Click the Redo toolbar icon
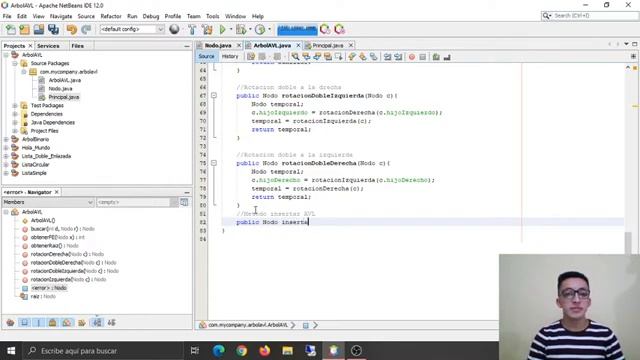The height and width of the screenshot is (360, 640). pyautogui.click(x=86, y=29)
